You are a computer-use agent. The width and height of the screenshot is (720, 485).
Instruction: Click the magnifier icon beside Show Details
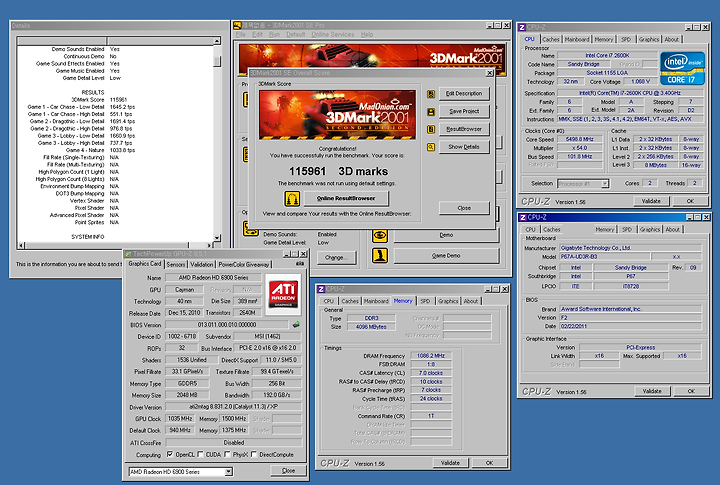pyautogui.click(x=431, y=147)
